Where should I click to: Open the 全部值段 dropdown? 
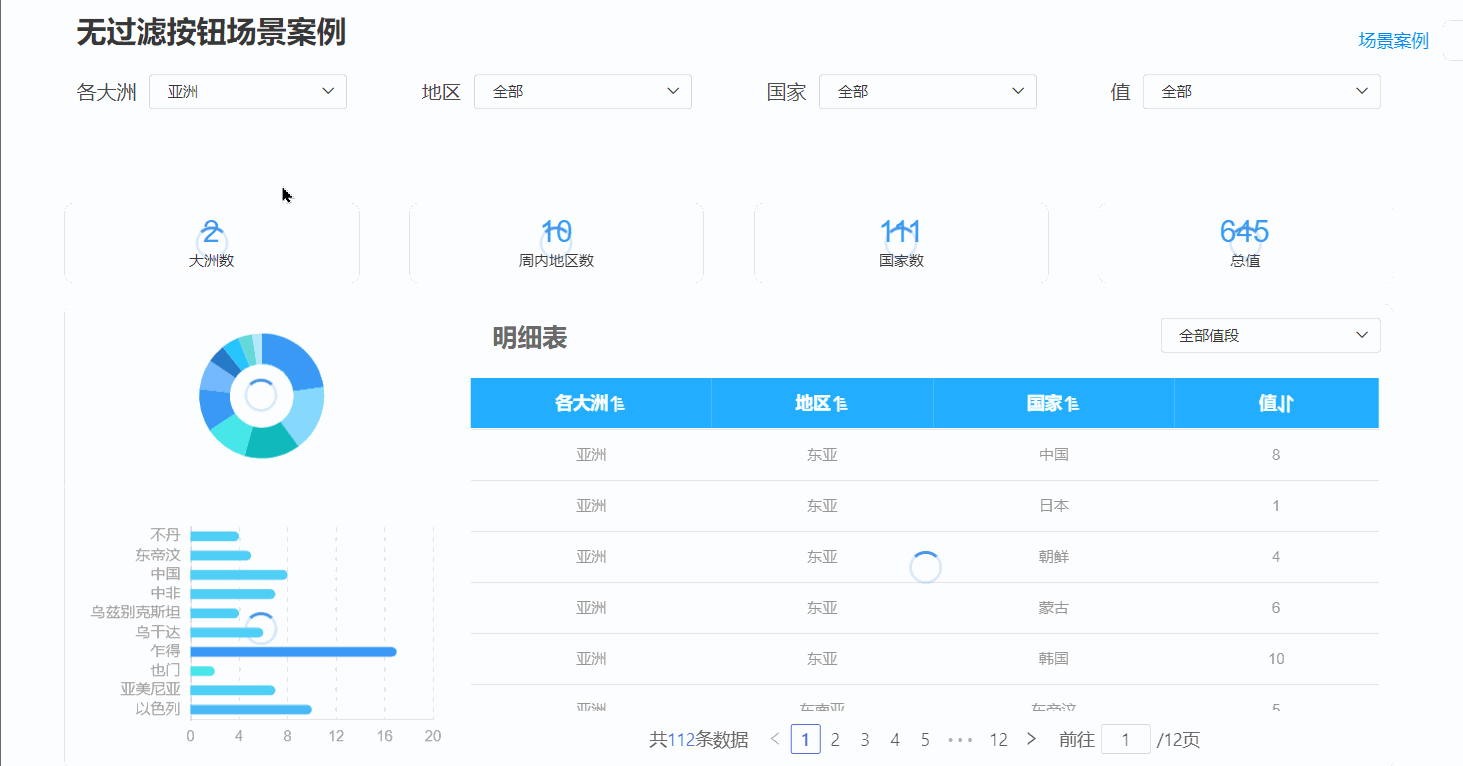[1270, 336]
